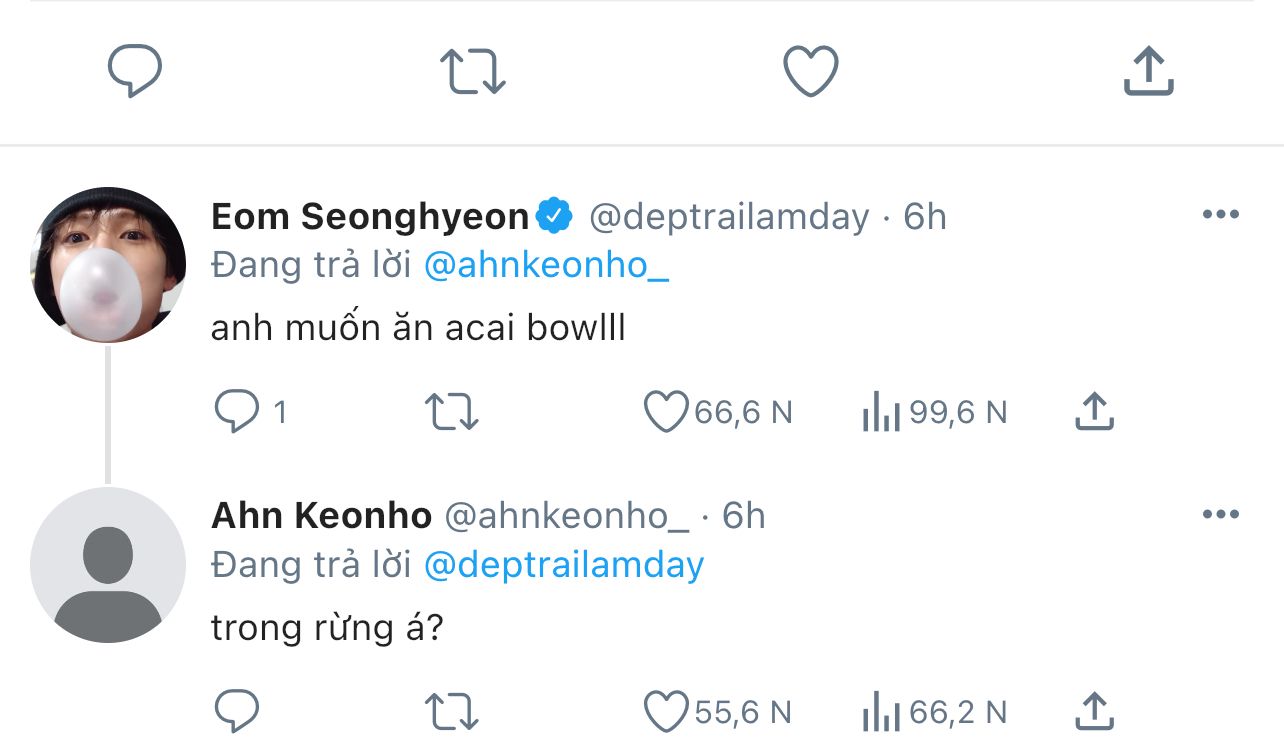Share the main tweet at top
The image size is (1284, 750).
pos(1148,72)
